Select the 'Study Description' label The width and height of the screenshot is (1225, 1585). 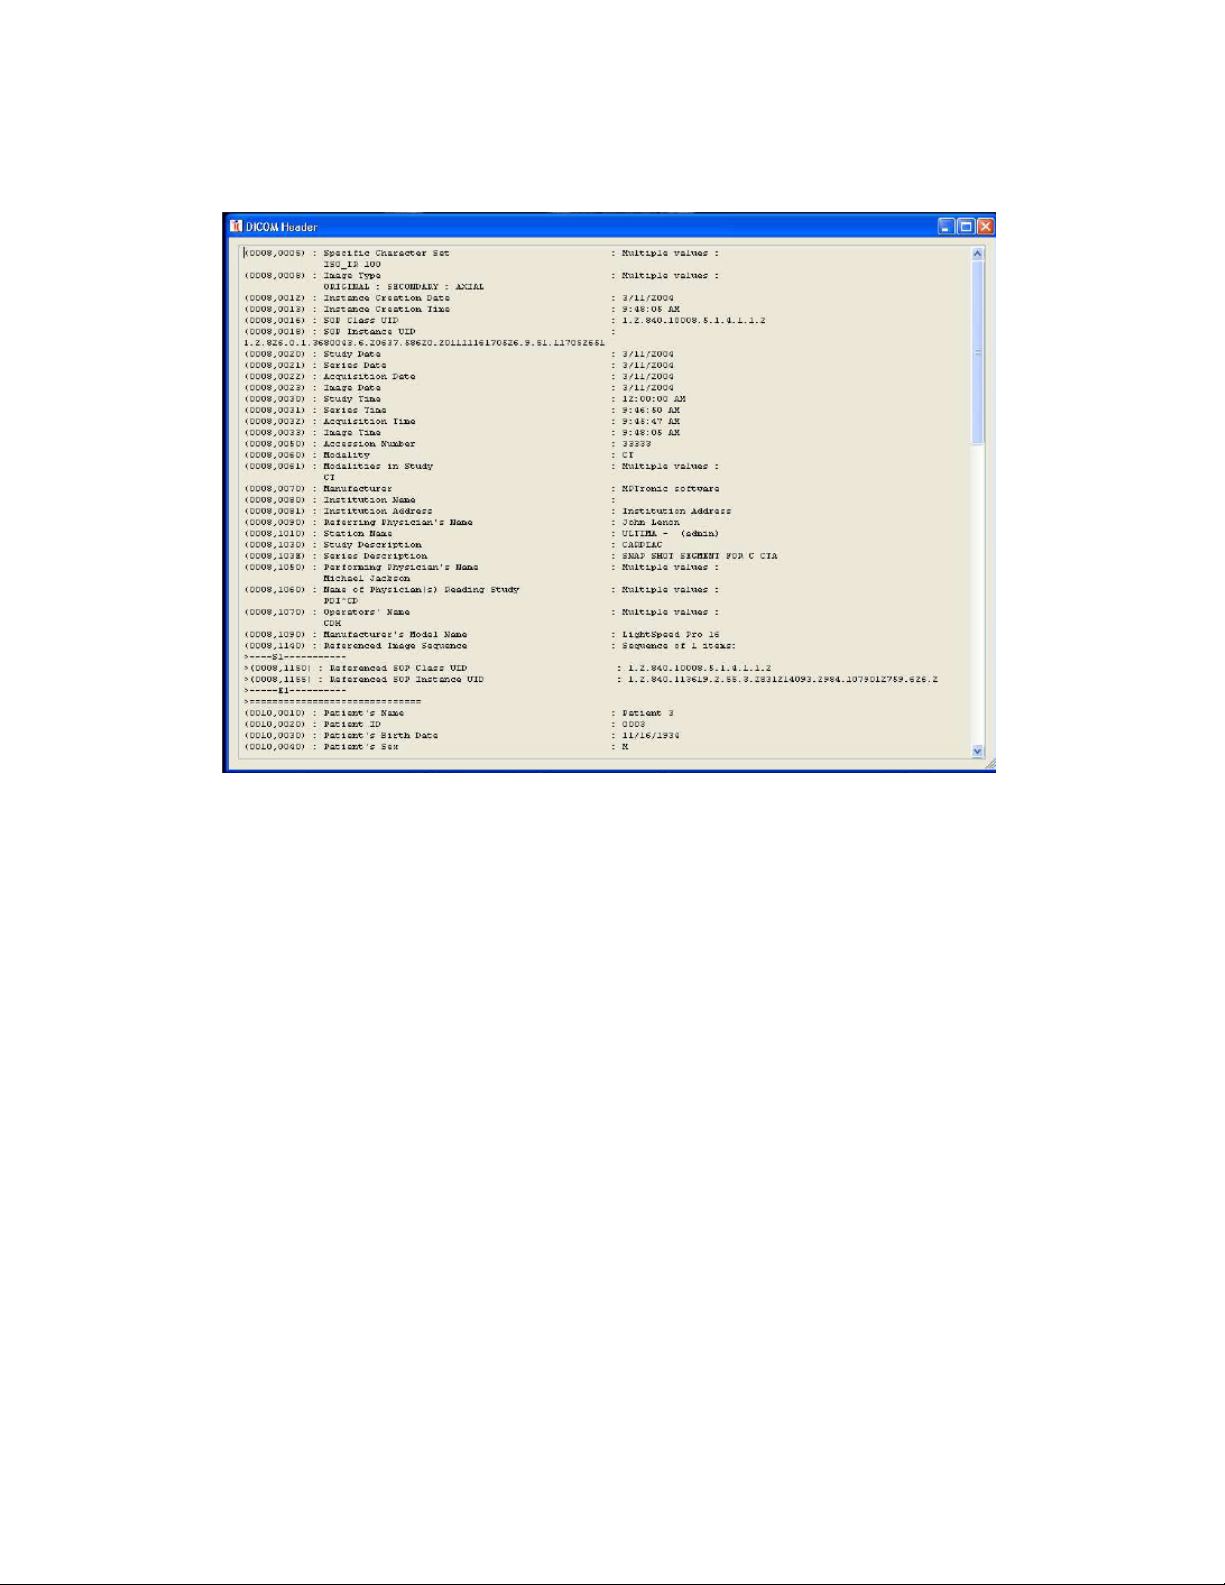pyautogui.click(x=372, y=545)
